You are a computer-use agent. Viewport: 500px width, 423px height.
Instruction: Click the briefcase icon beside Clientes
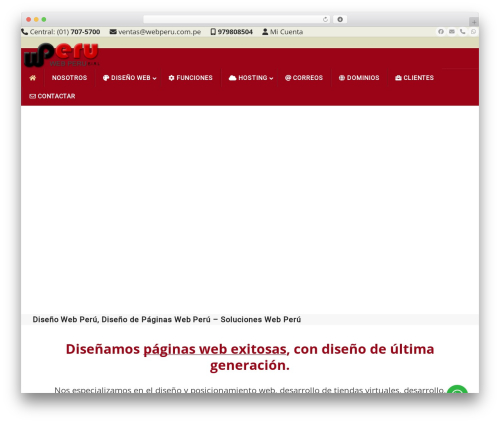[x=398, y=78]
